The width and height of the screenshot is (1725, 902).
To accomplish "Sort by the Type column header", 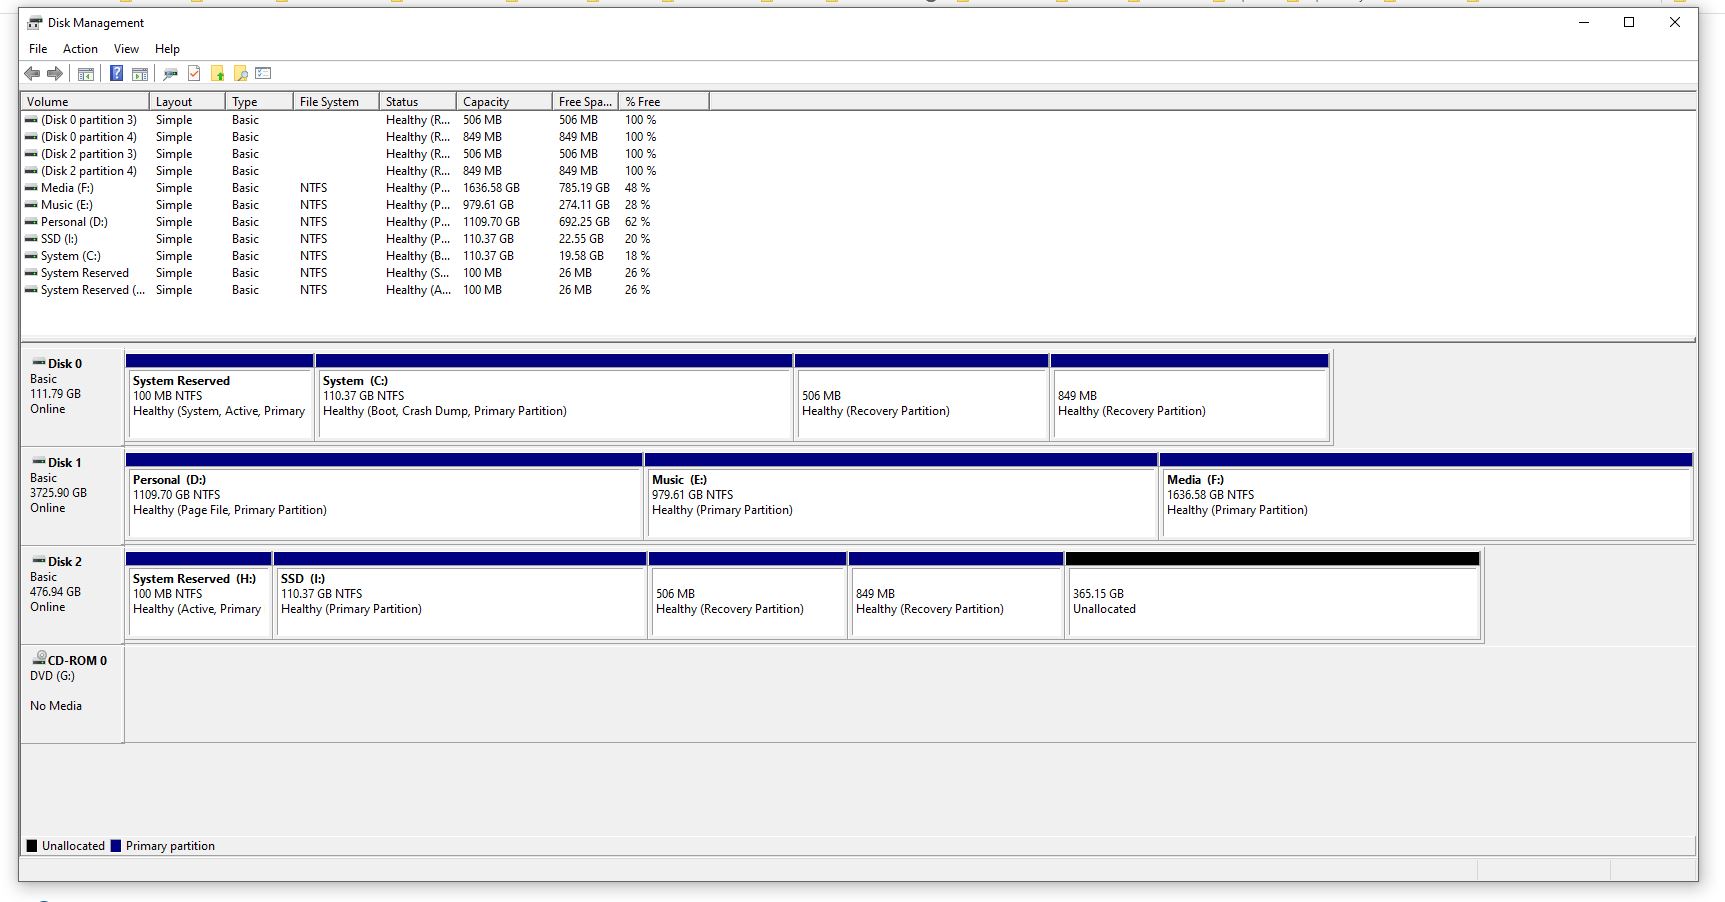I will point(259,101).
